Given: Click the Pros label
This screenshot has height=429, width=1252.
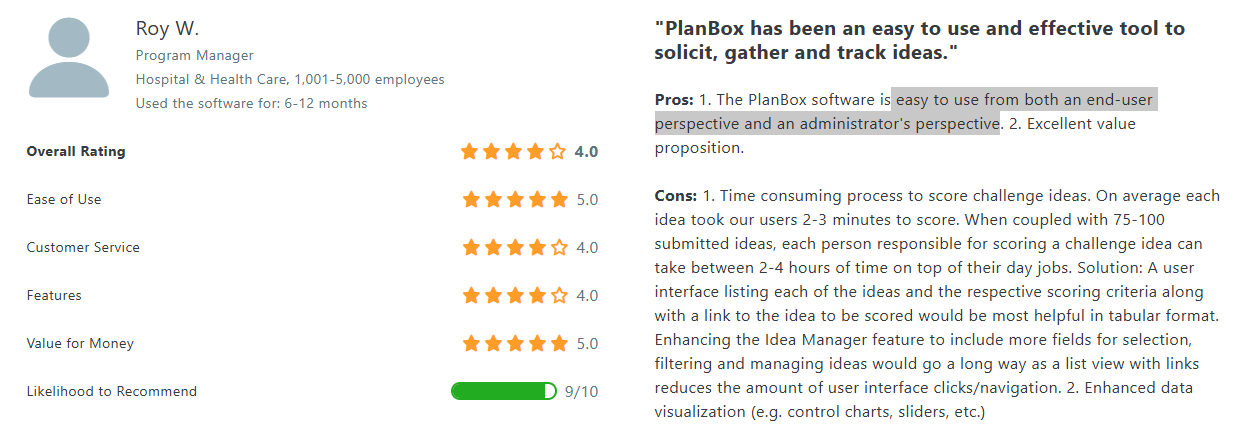Looking at the screenshot, I should pyautogui.click(x=674, y=100).
